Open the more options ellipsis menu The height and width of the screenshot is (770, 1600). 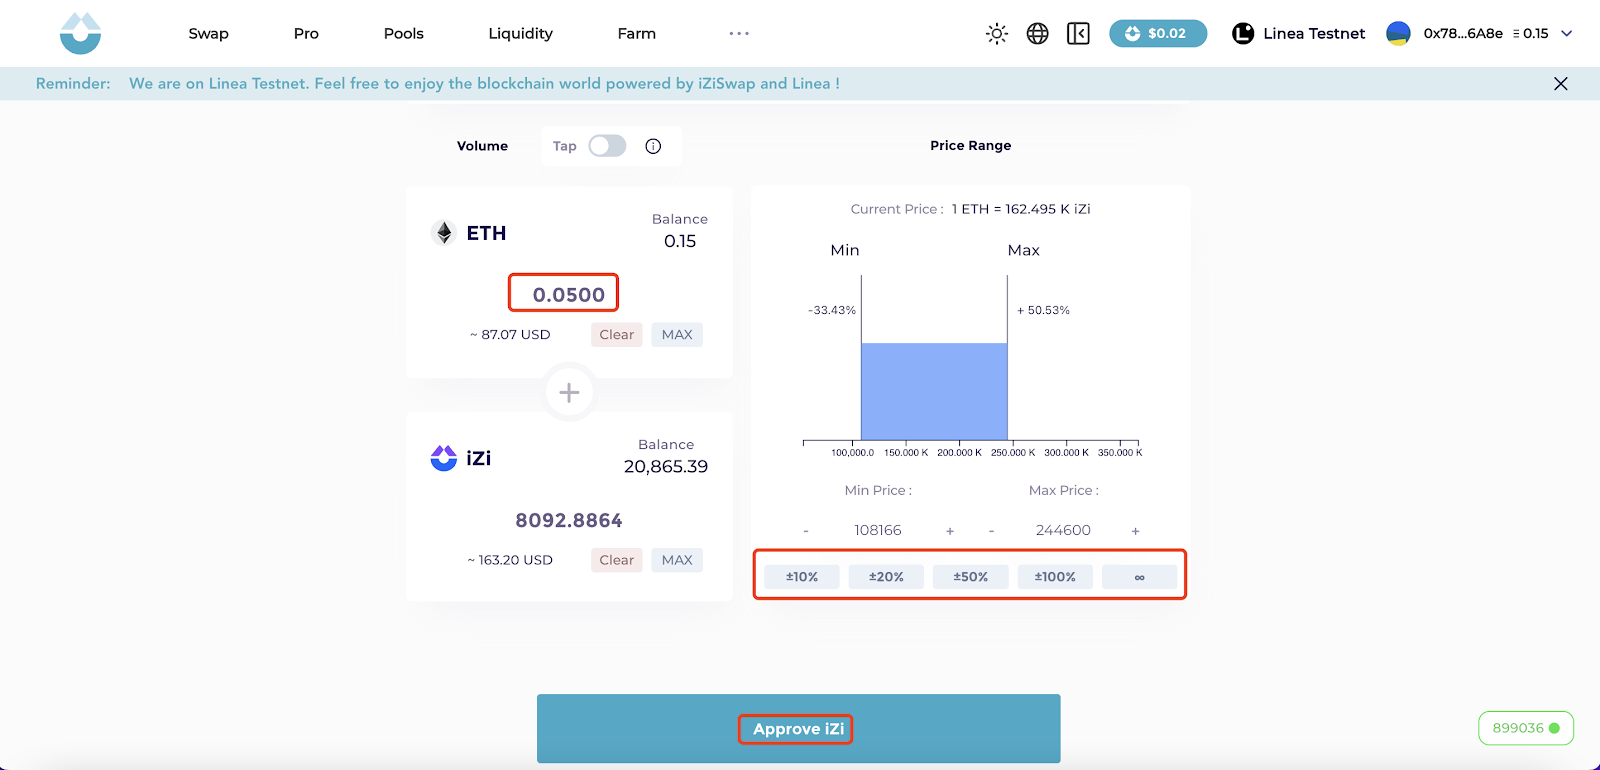click(x=739, y=33)
